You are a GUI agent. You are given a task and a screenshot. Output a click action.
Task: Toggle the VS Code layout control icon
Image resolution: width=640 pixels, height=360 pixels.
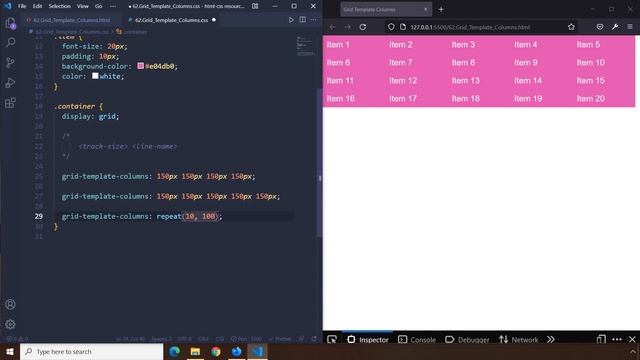point(255,6)
